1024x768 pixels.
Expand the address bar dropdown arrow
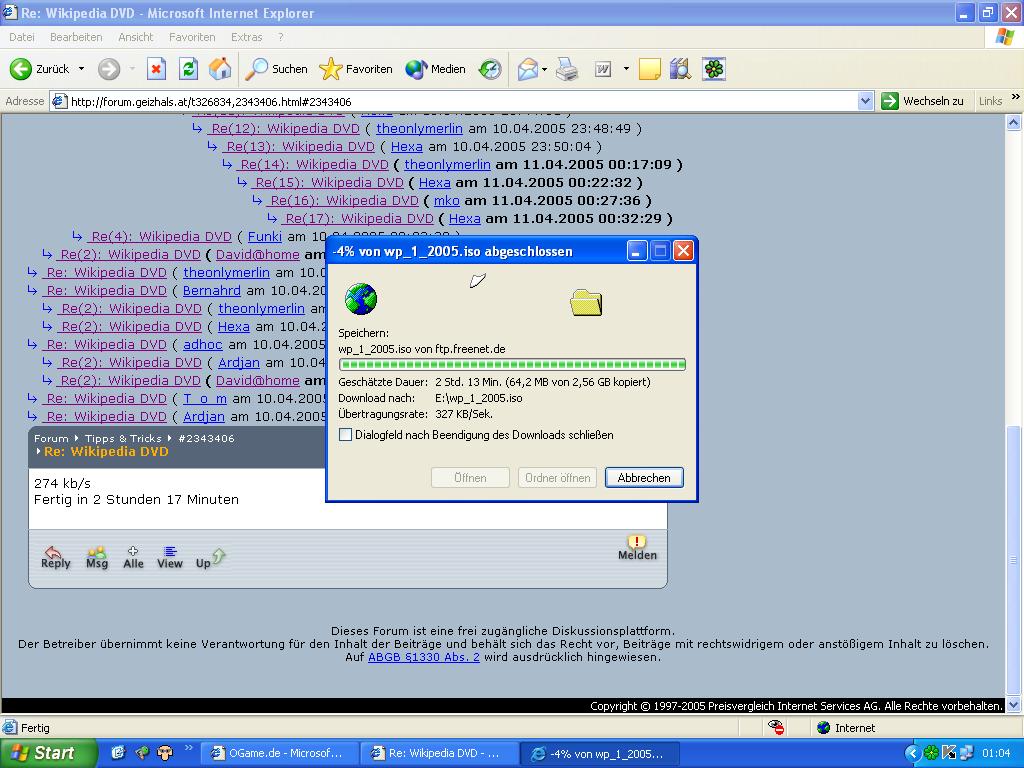pos(865,101)
